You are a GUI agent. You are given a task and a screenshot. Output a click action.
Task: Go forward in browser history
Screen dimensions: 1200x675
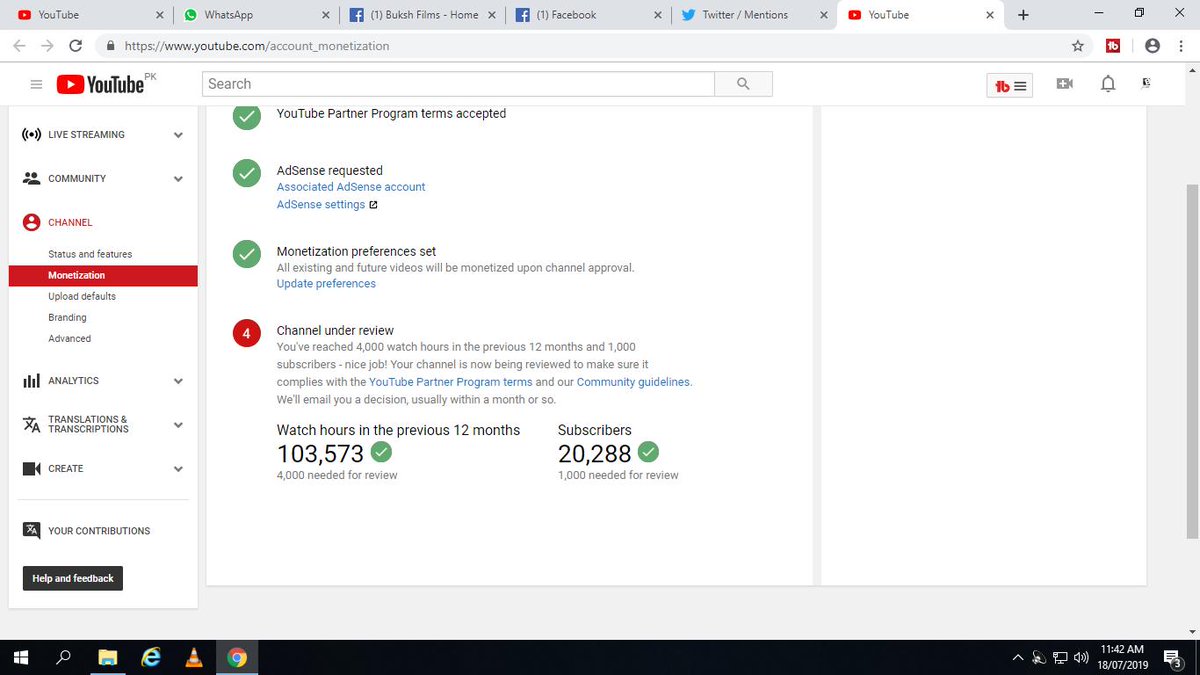pyautogui.click(x=47, y=46)
